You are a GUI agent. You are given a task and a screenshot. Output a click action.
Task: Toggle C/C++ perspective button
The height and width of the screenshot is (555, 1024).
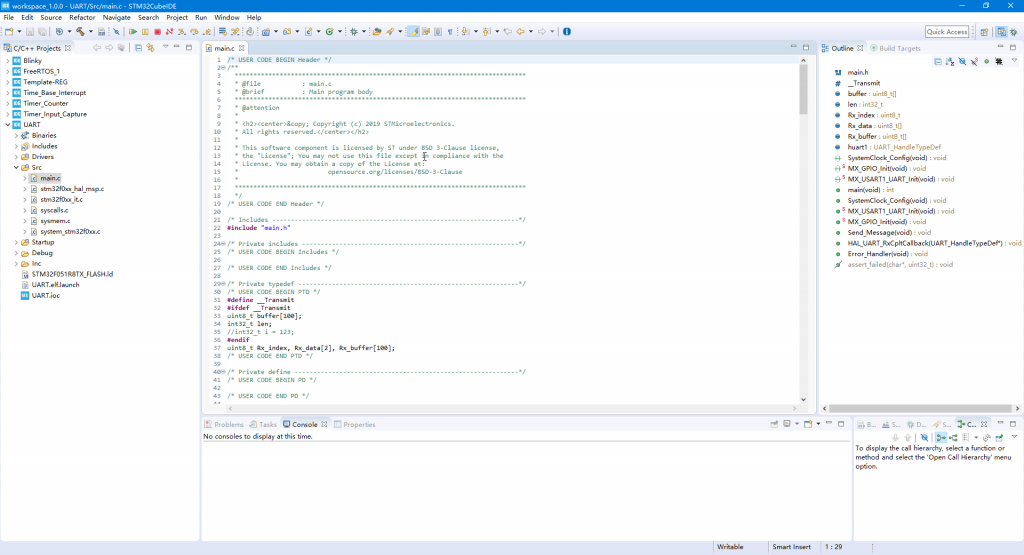[x=1001, y=31]
